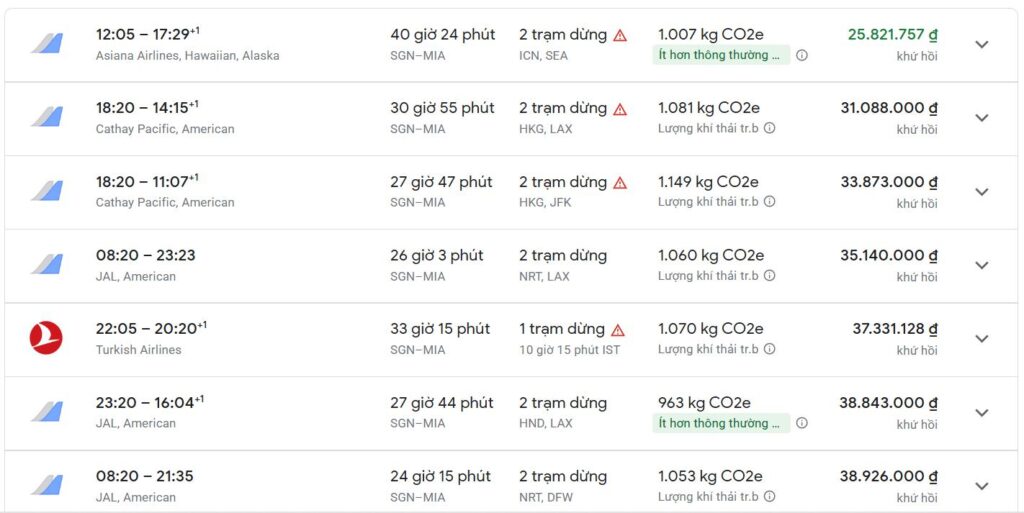The image size is (1024, 513).
Task: Click info icon under 1.149 kg CO2e
Action: tap(769, 202)
